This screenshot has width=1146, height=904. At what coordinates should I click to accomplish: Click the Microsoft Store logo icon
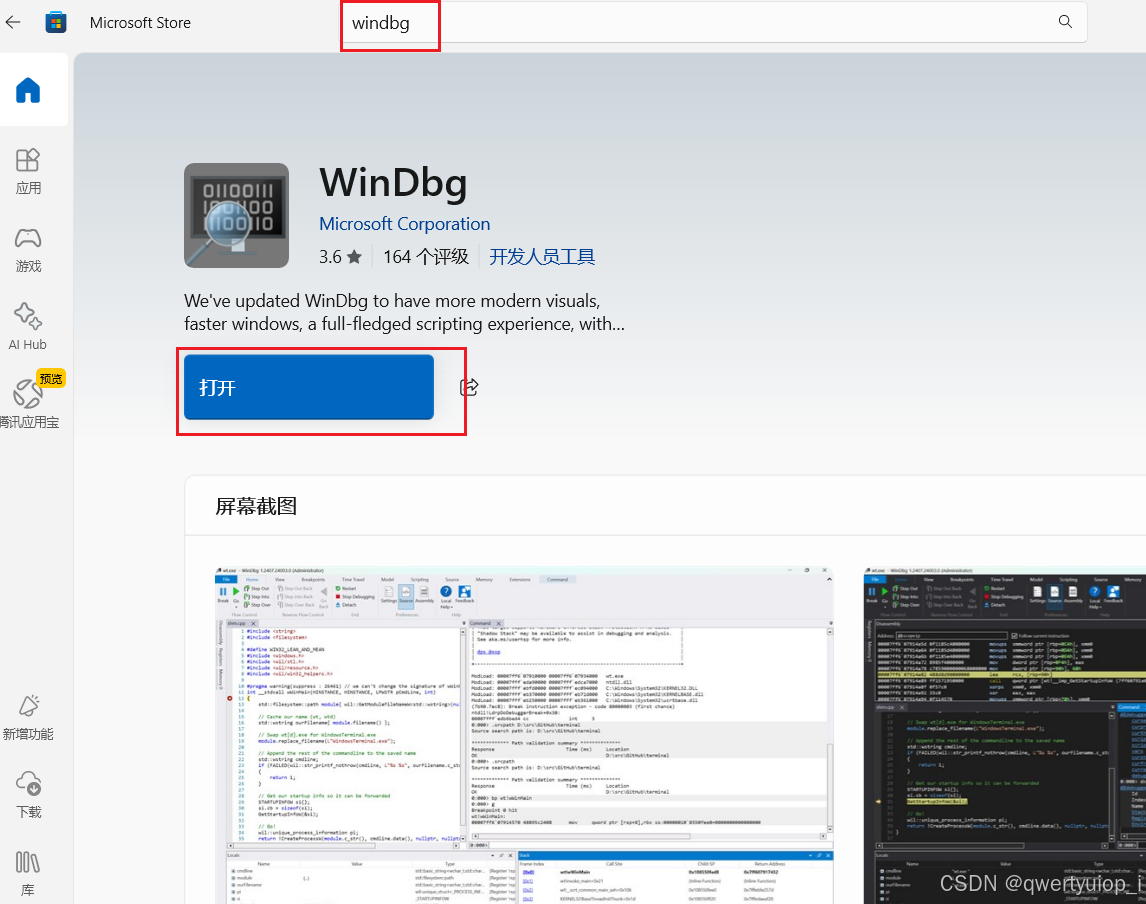point(56,23)
